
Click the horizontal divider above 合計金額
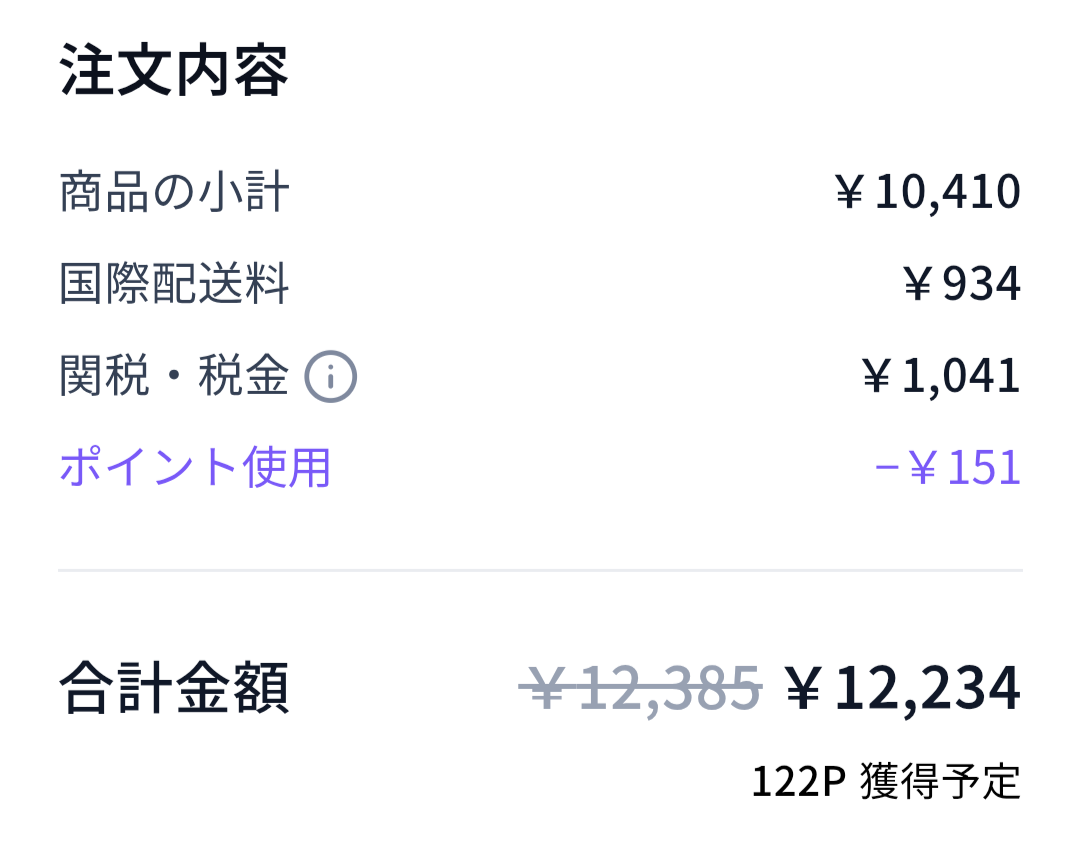click(x=540, y=570)
